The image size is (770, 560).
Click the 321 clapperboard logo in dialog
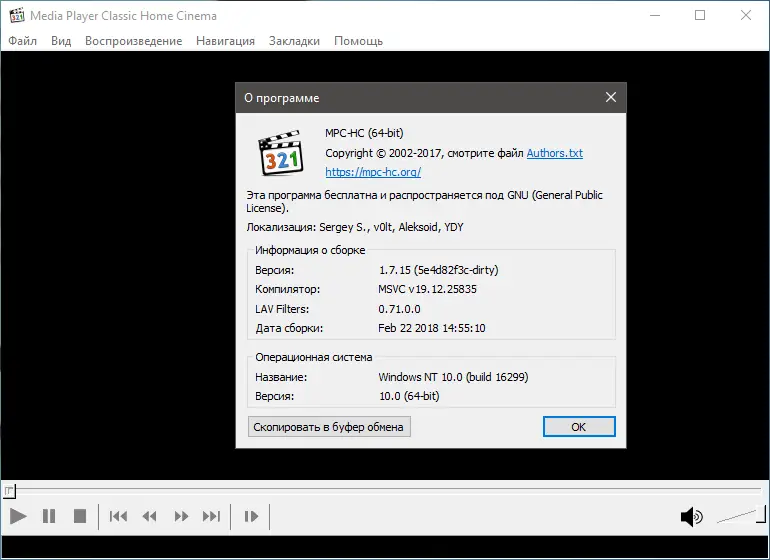281,152
